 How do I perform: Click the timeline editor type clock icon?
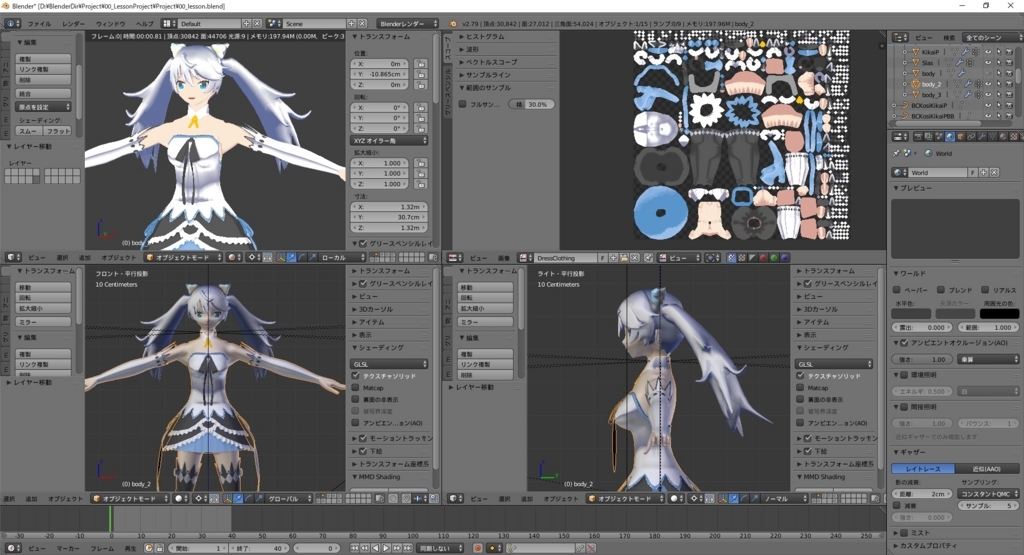coord(13,548)
